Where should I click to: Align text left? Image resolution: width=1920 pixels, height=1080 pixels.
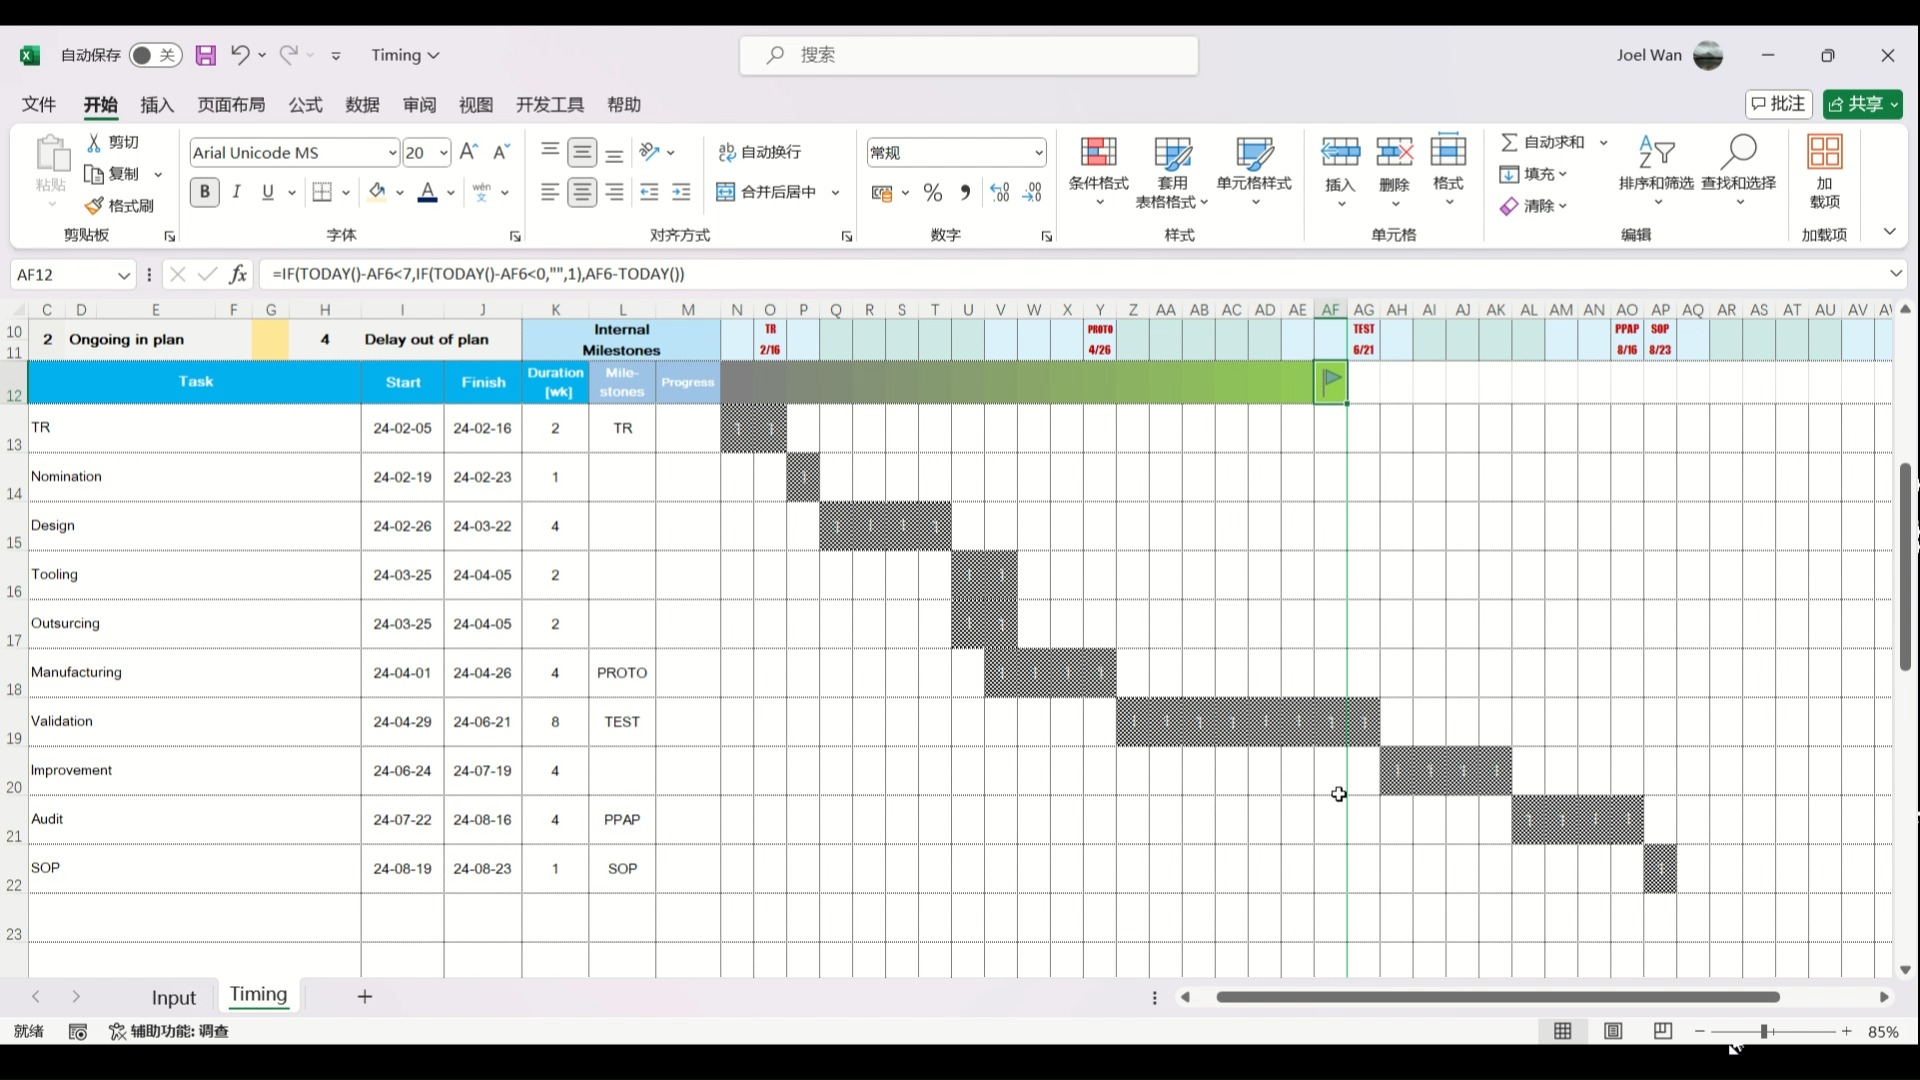tap(550, 192)
